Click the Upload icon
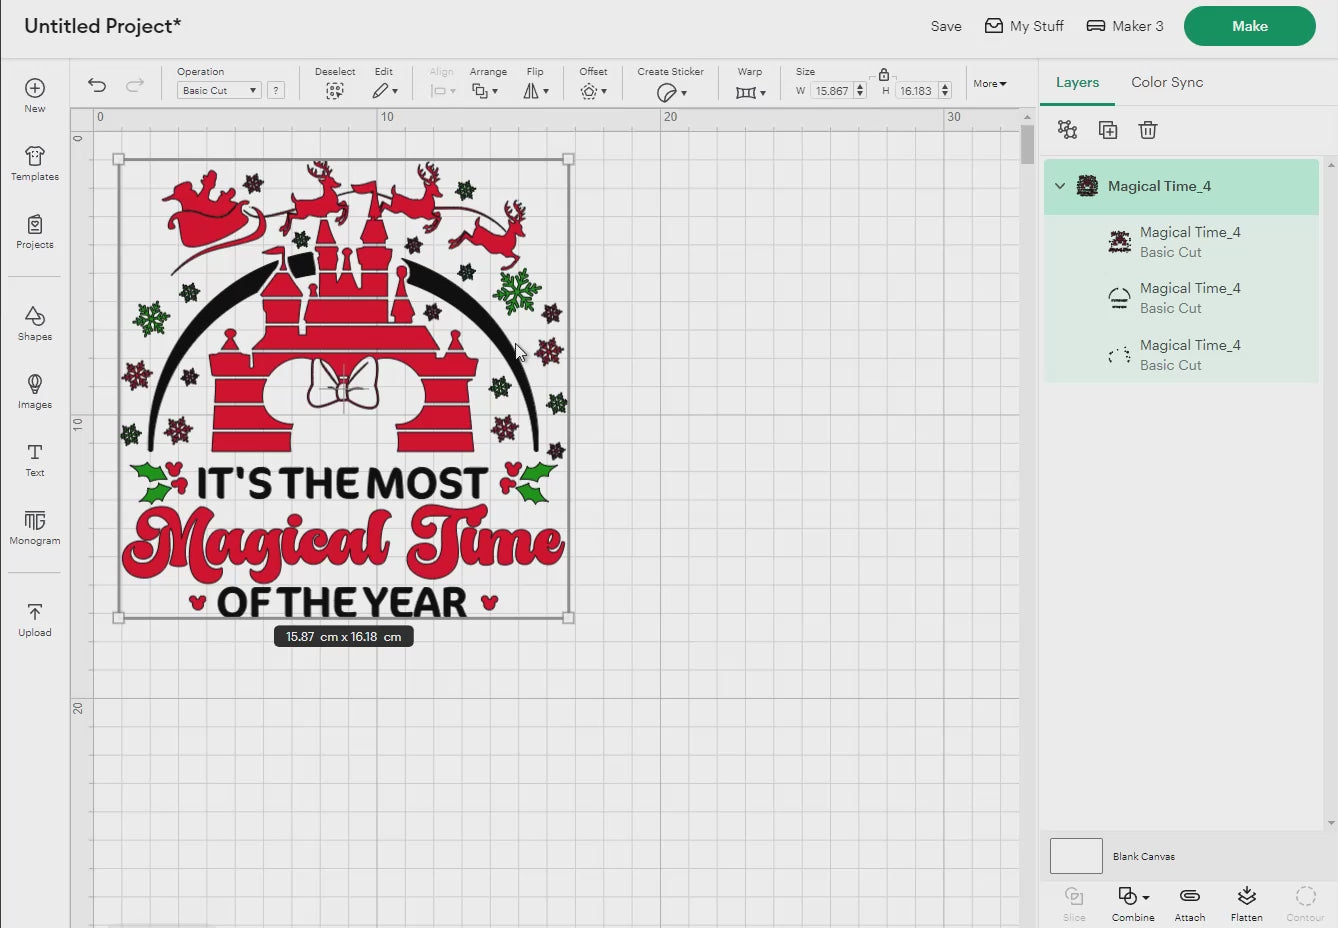Screen dimensions: 1338x928 35,612
